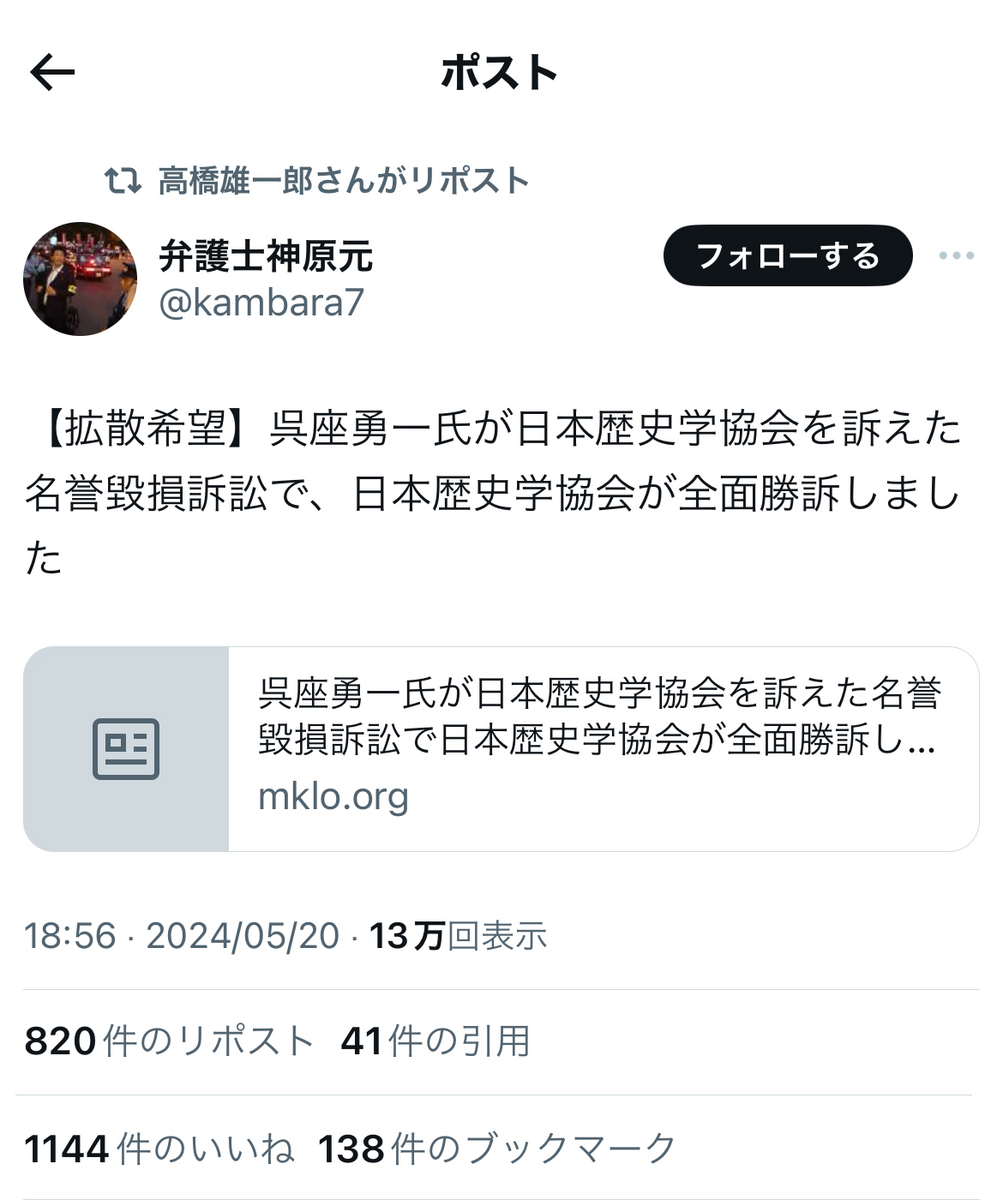Viewport: 1003px width, 1200px height.
Task: Follow the account with フォローする
Action: point(788,256)
